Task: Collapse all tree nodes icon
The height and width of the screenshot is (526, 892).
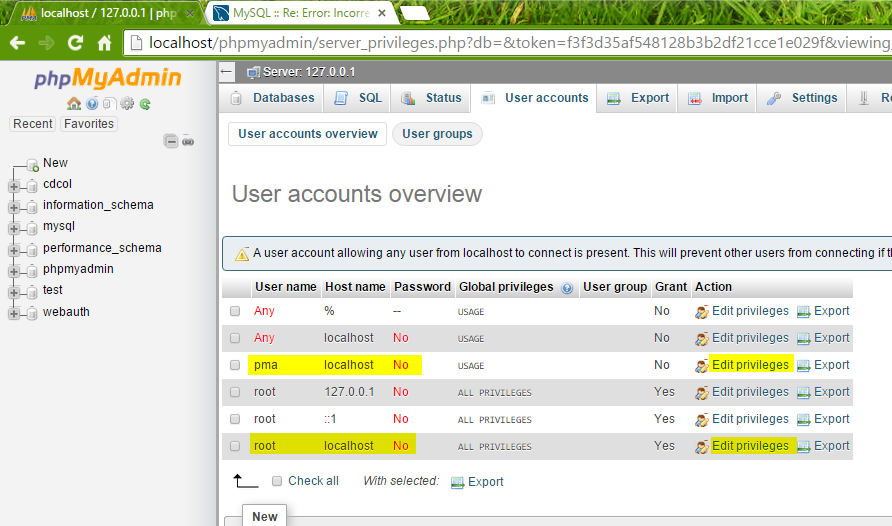Action: (x=171, y=141)
